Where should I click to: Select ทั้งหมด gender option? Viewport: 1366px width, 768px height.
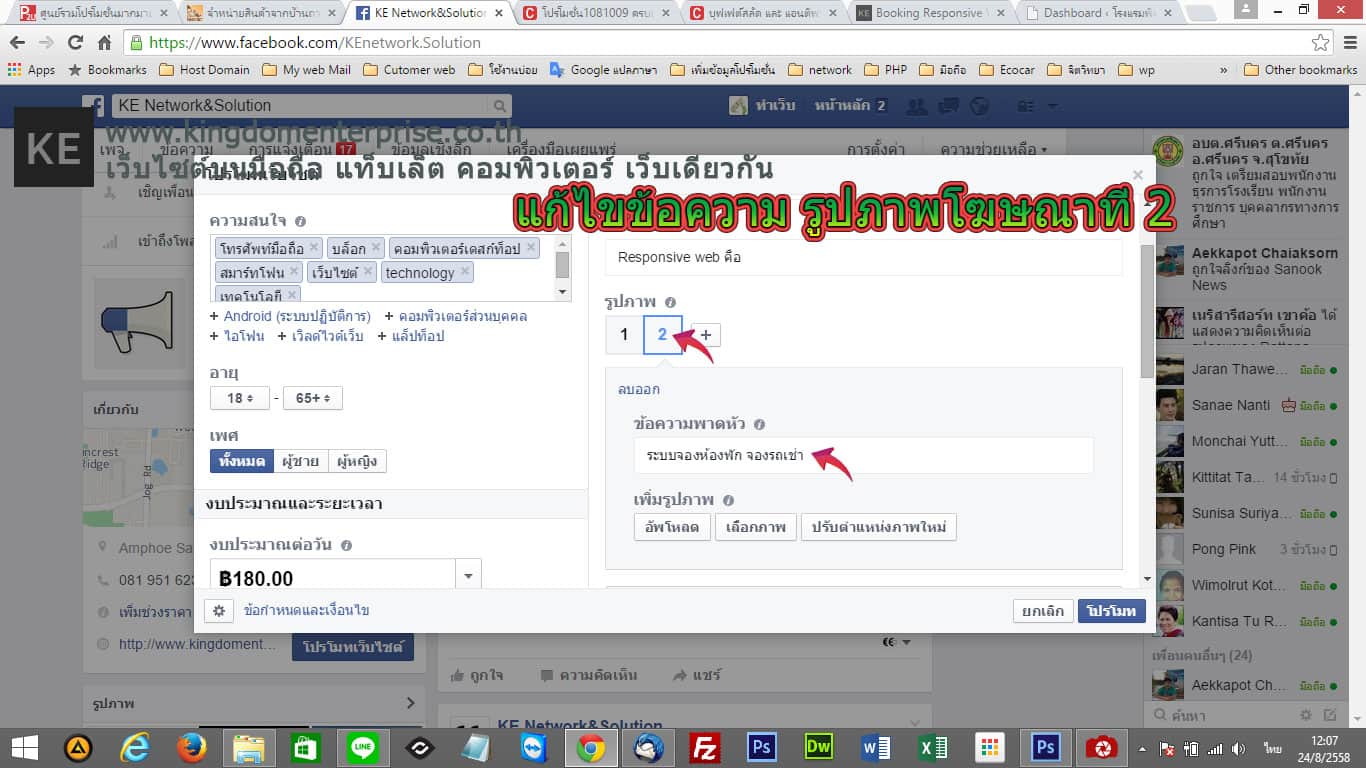click(x=240, y=461)
